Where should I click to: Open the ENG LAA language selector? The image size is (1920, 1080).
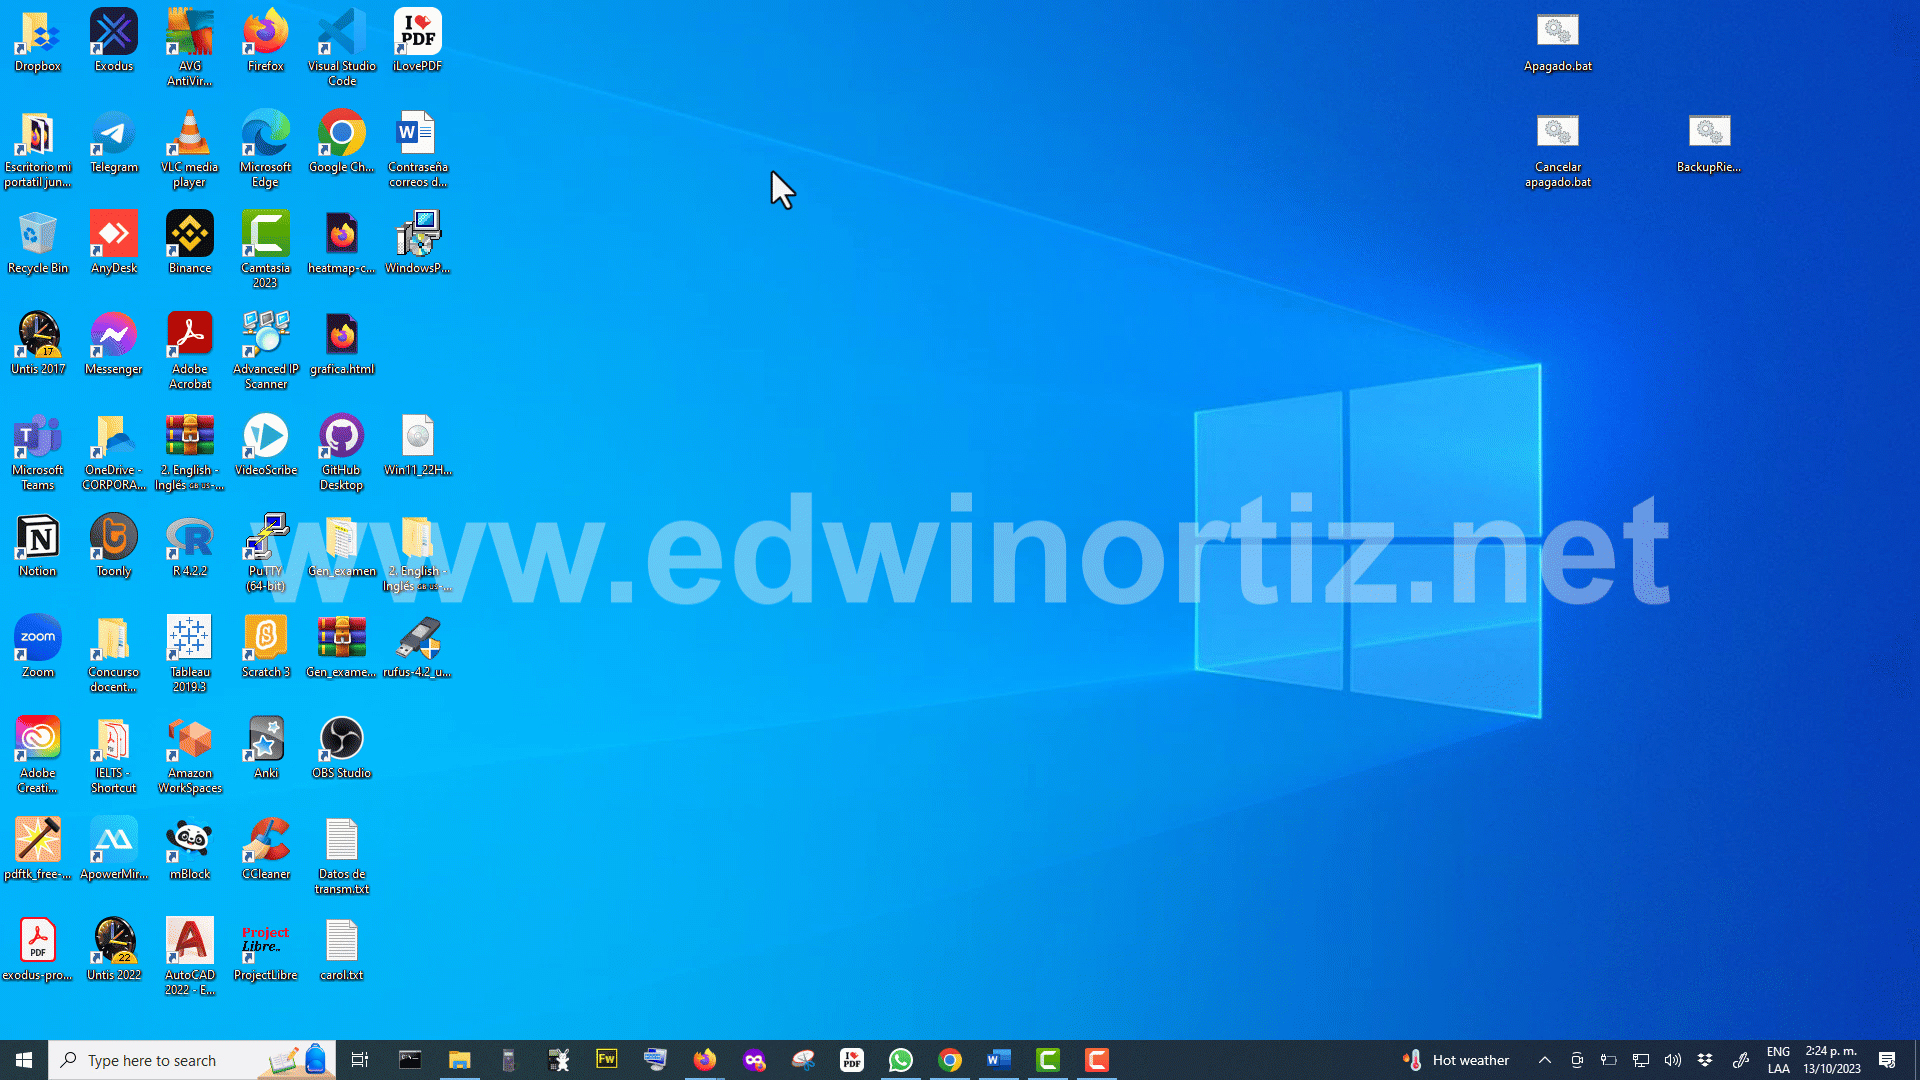[1778, 1060]
